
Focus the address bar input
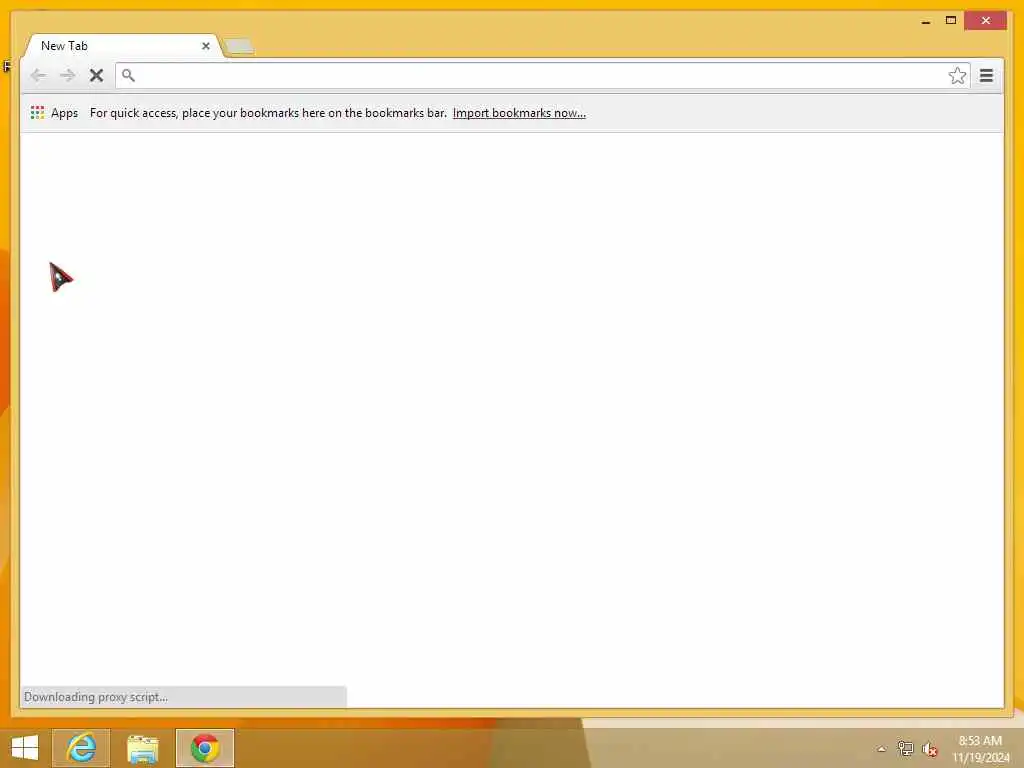click(541, 76)
